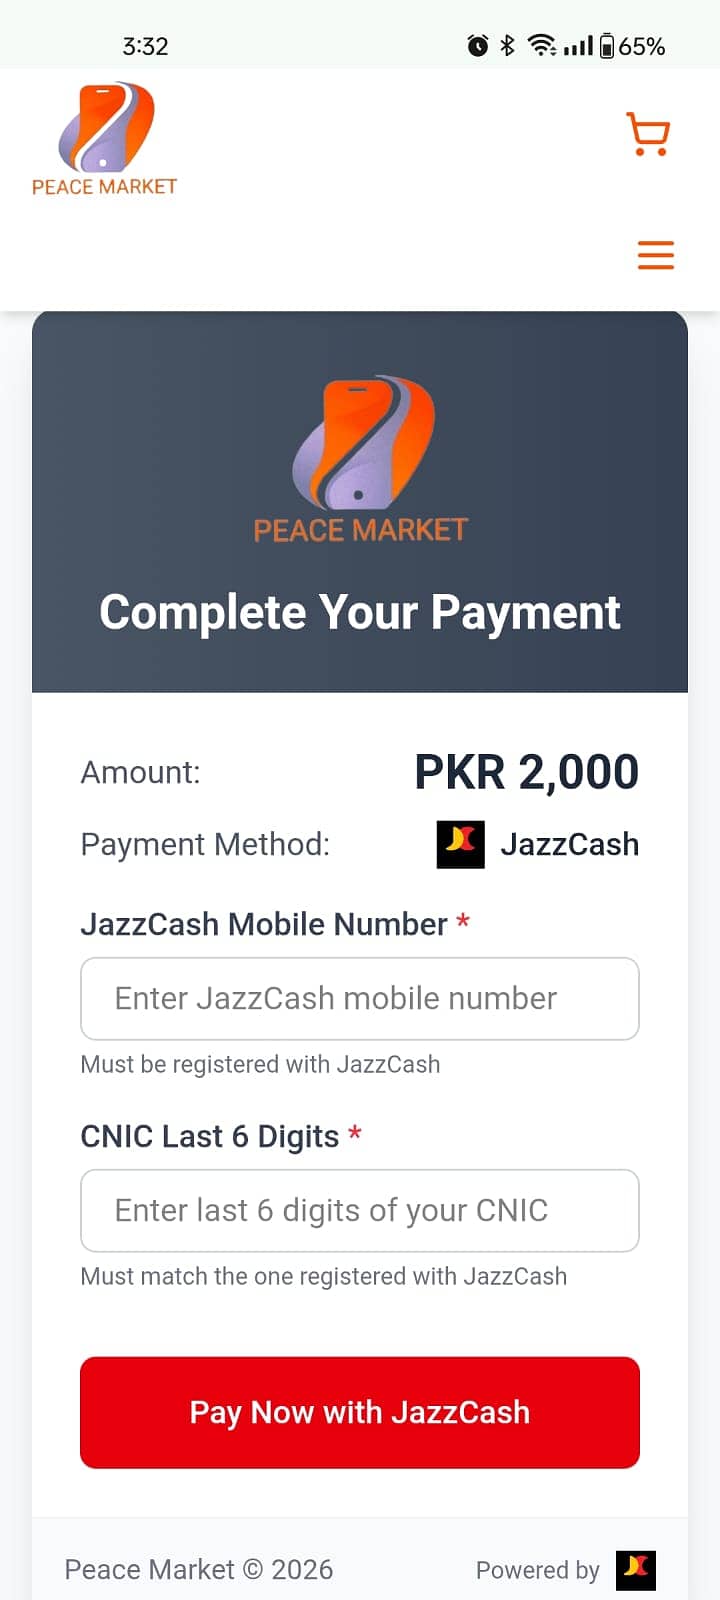Click the JazzCash payment method label

[x=570, y=844]
